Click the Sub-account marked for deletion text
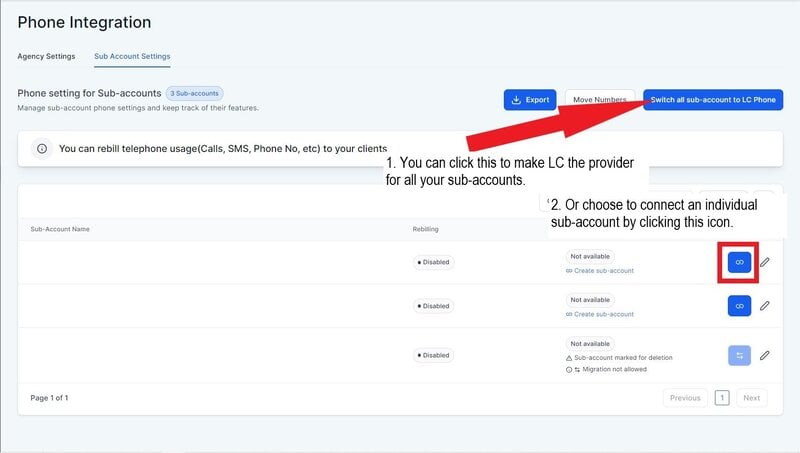Screen dimensions: 800x453 (x=623, y=358)
